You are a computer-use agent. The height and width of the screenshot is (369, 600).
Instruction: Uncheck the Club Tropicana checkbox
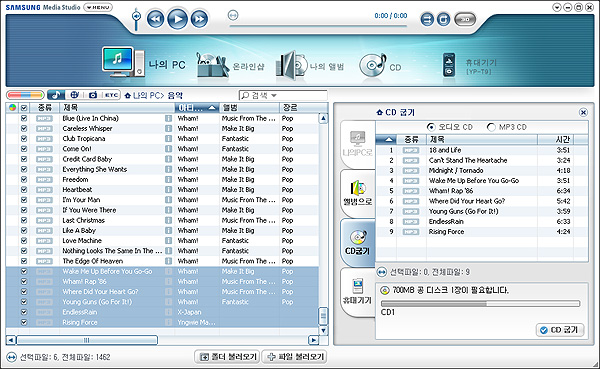point(24,139)
